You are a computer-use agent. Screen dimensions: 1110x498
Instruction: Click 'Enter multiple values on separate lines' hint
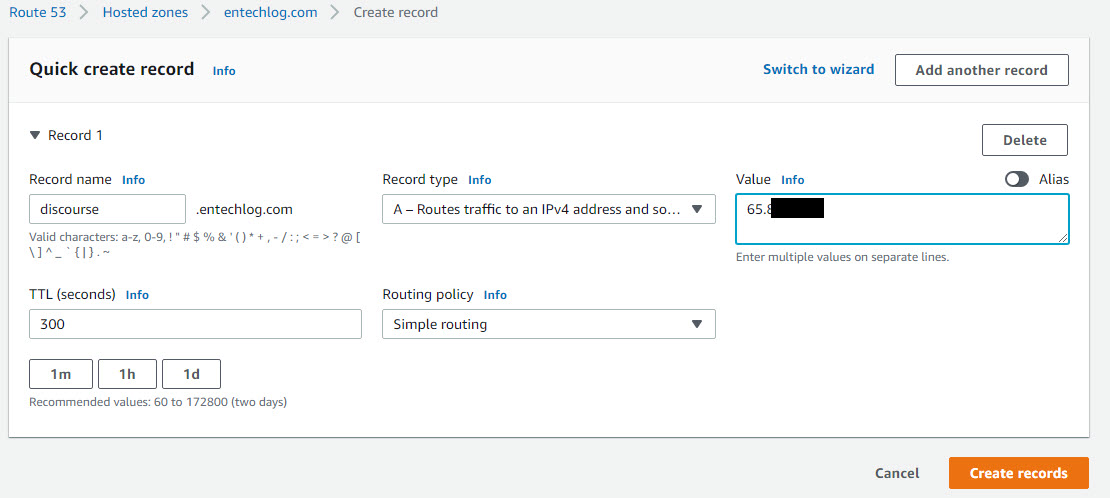842,257
